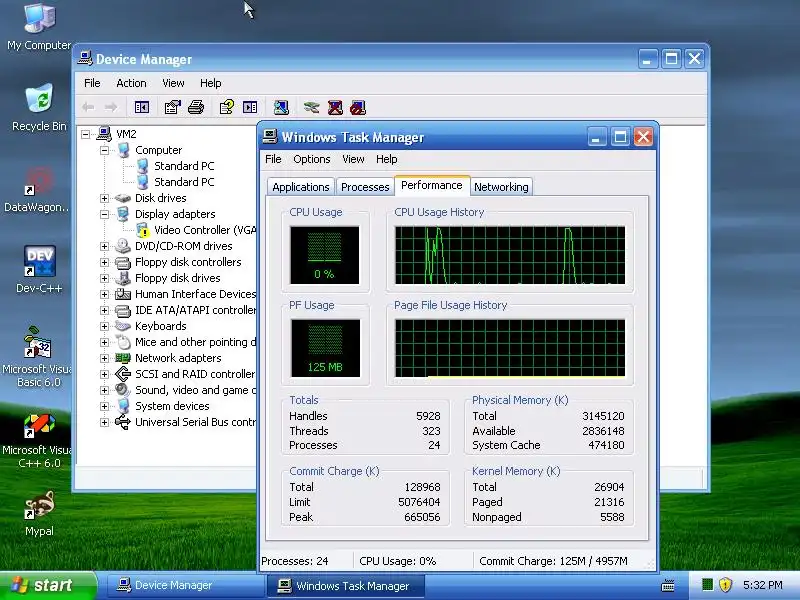Viewport: 800px width, 600px height.
Task: Click the PF Usage 125 MB gauge
Action: point(325,348)
